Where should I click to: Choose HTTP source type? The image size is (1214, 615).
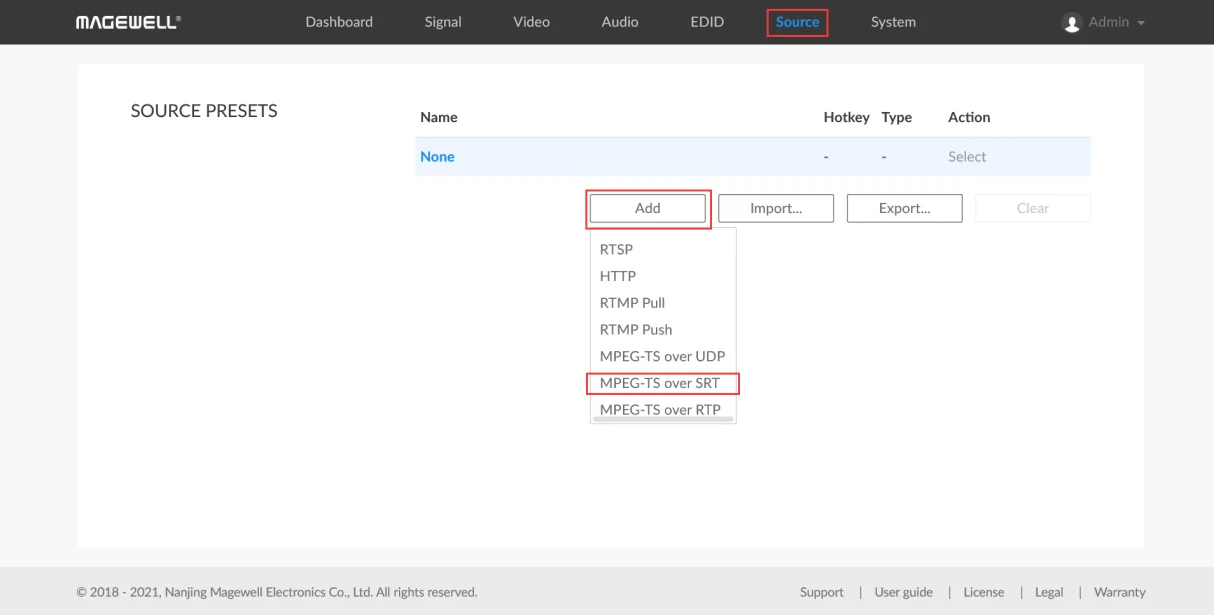tap(618, 276)
